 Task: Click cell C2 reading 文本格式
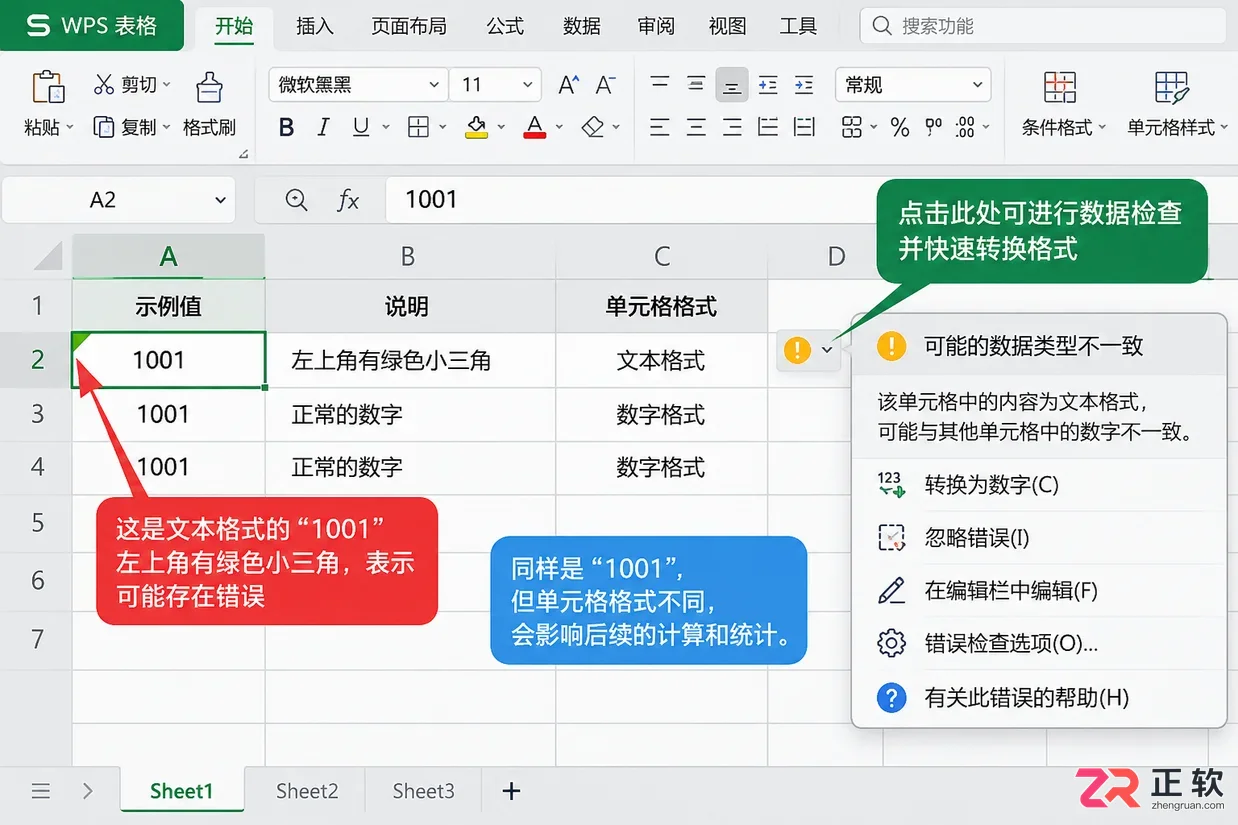(x=661, y=360)
